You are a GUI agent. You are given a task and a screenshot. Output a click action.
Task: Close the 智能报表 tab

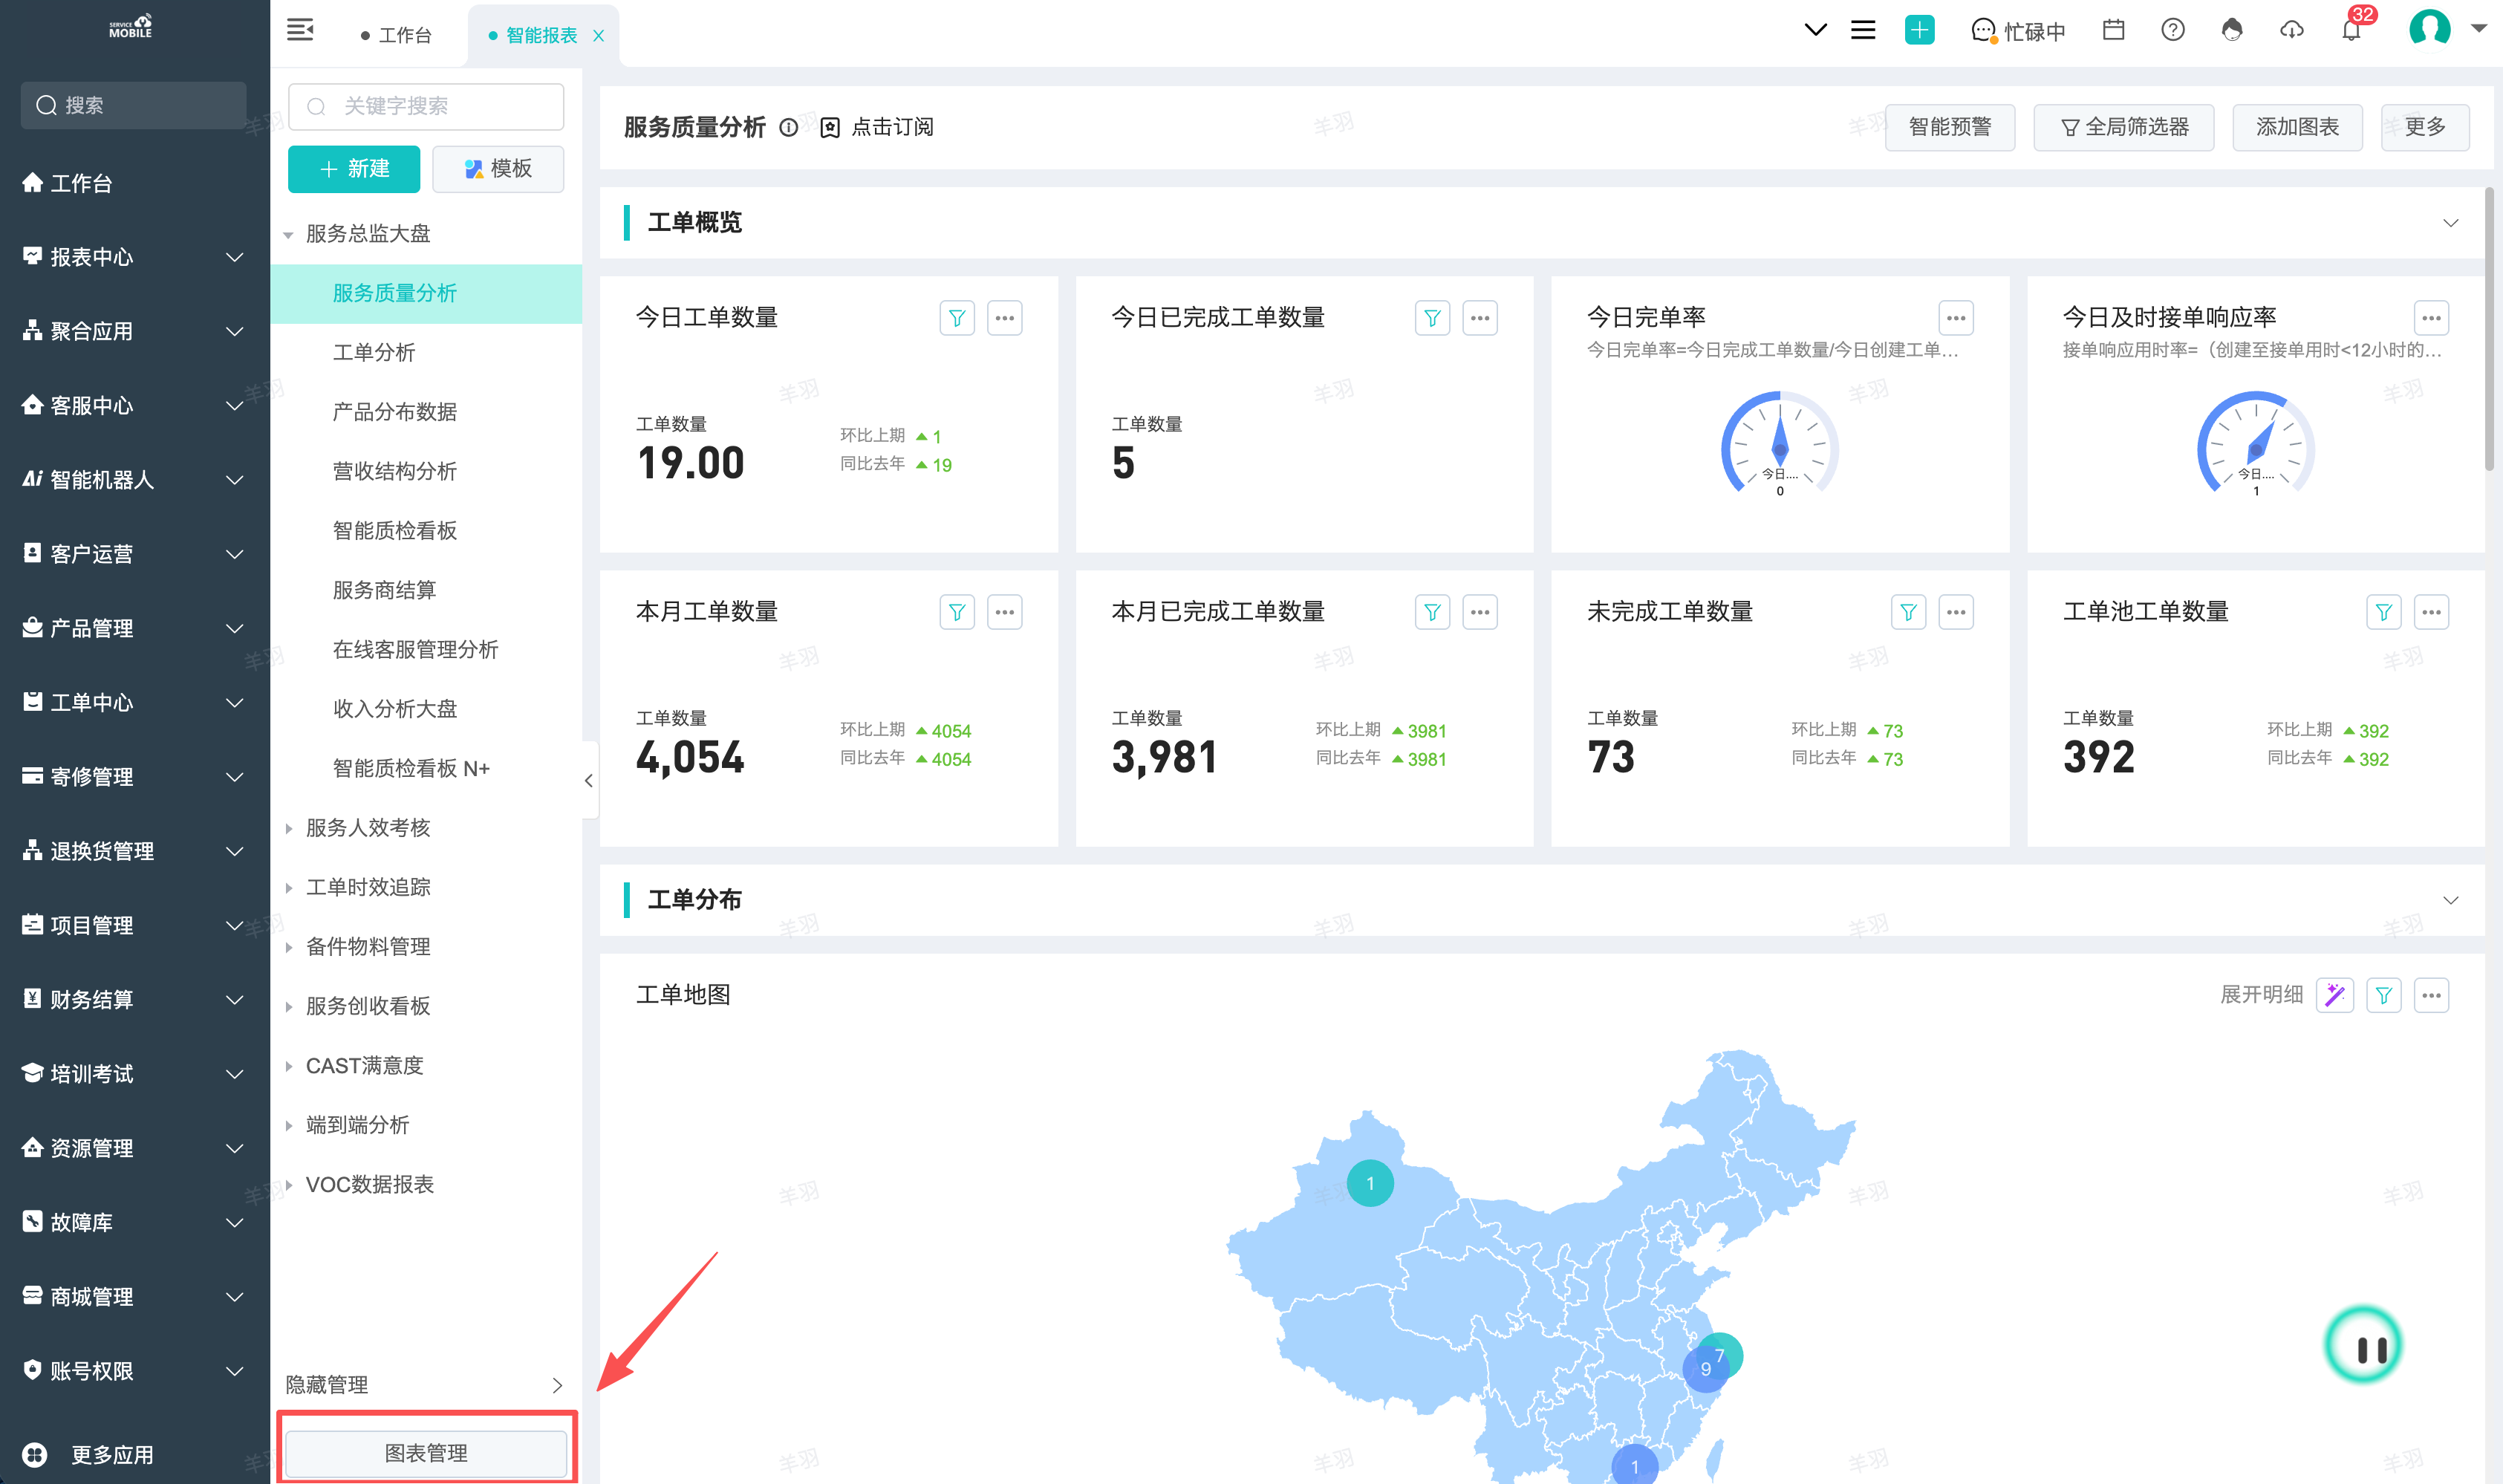(598, 35)
